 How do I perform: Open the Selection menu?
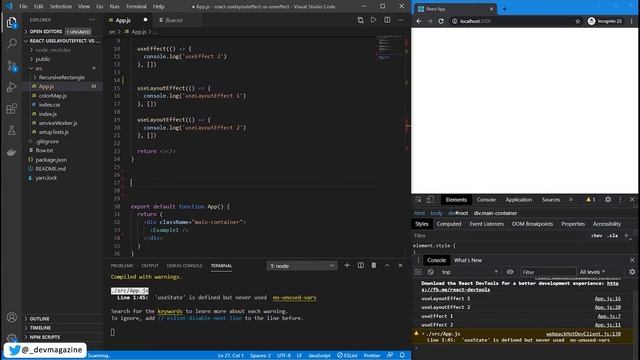pos(60,7)
